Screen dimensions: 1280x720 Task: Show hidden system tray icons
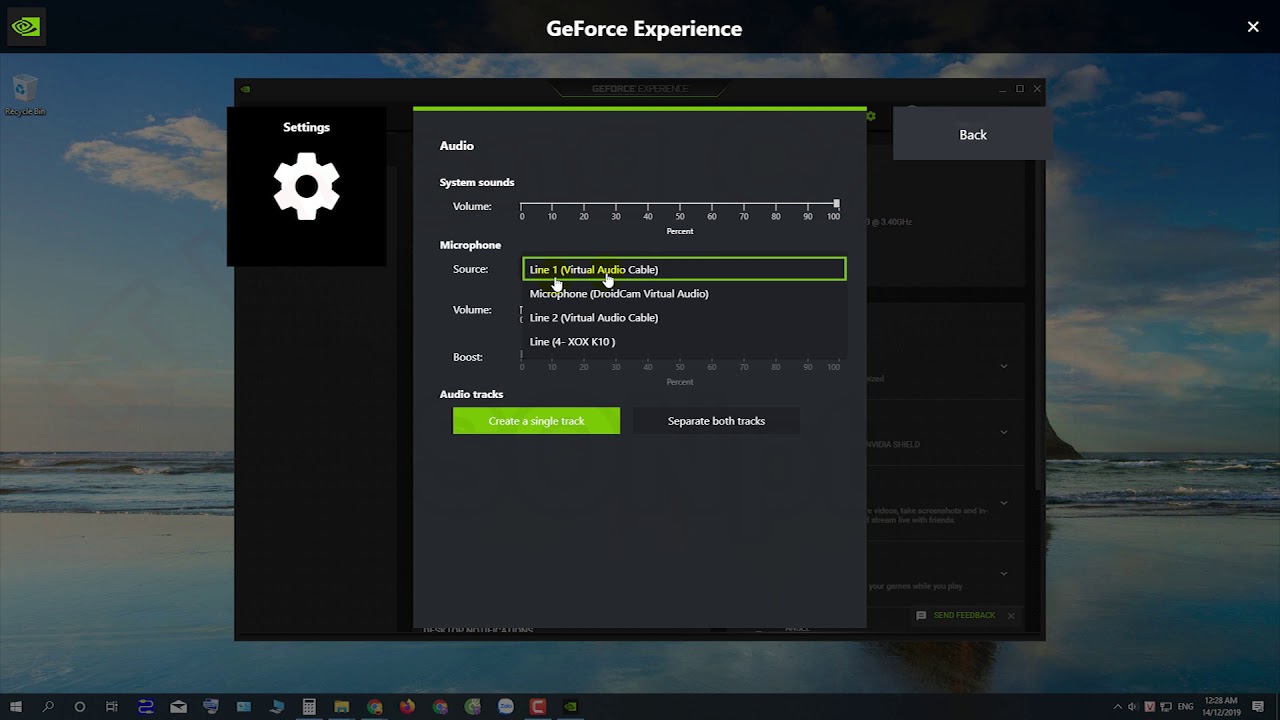click(x=1118, y=707)
